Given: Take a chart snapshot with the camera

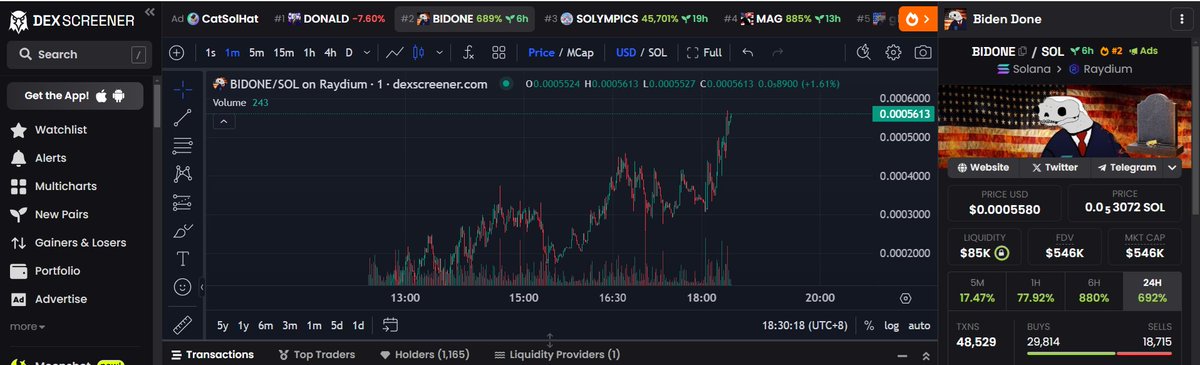Looking at the screenshot, I should 924,52.
